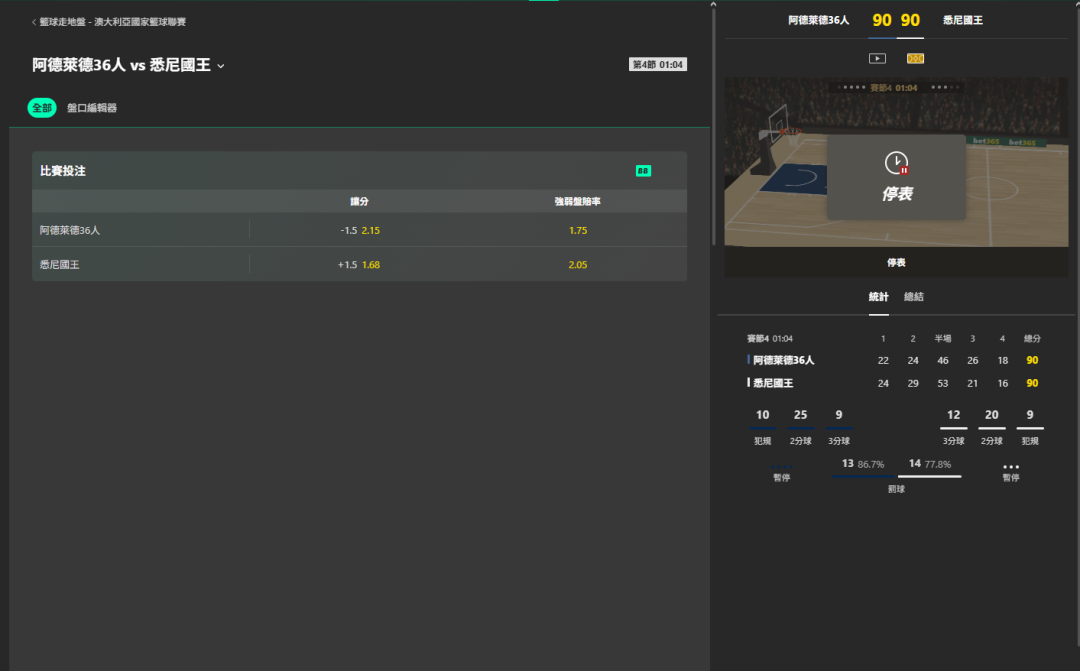Click the 阿德萊德36人 name in top scoreboard
Image resolution: width=1080 pixels, height=671 pixels.
(x=818, y=21)
